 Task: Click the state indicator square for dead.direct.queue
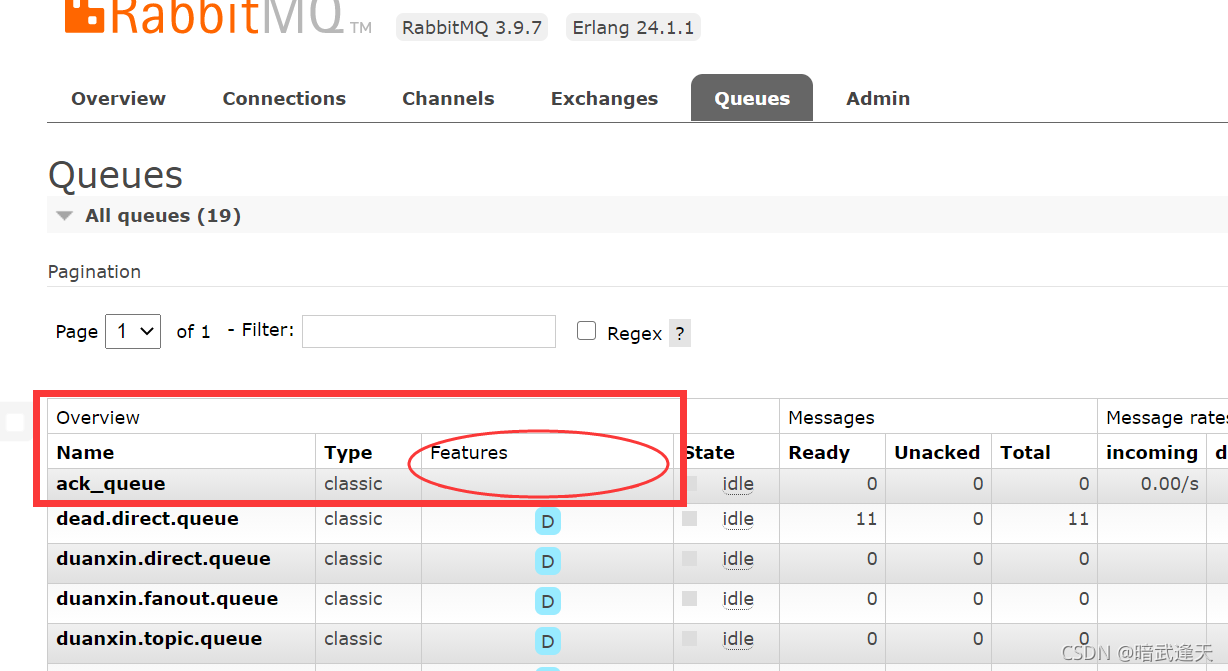pyautogui.click(x=690, y=519)
